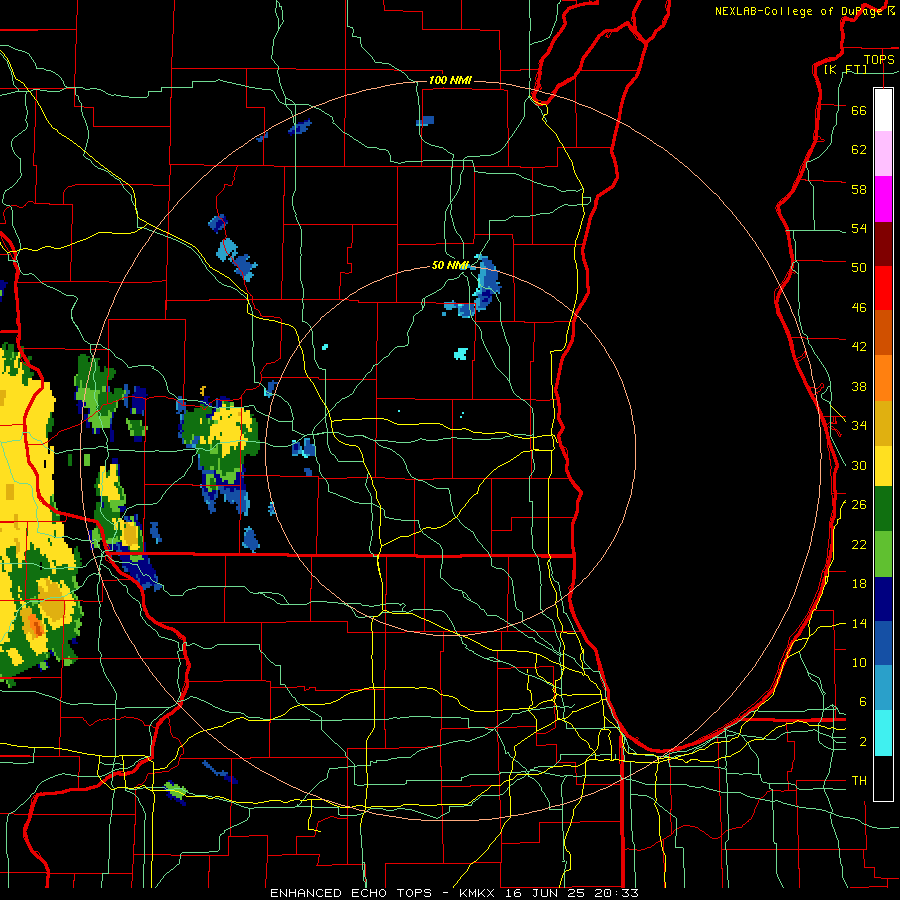Select the dark green legend swatch
Screen dimensions: 900x900
click(x=883, y=509)
